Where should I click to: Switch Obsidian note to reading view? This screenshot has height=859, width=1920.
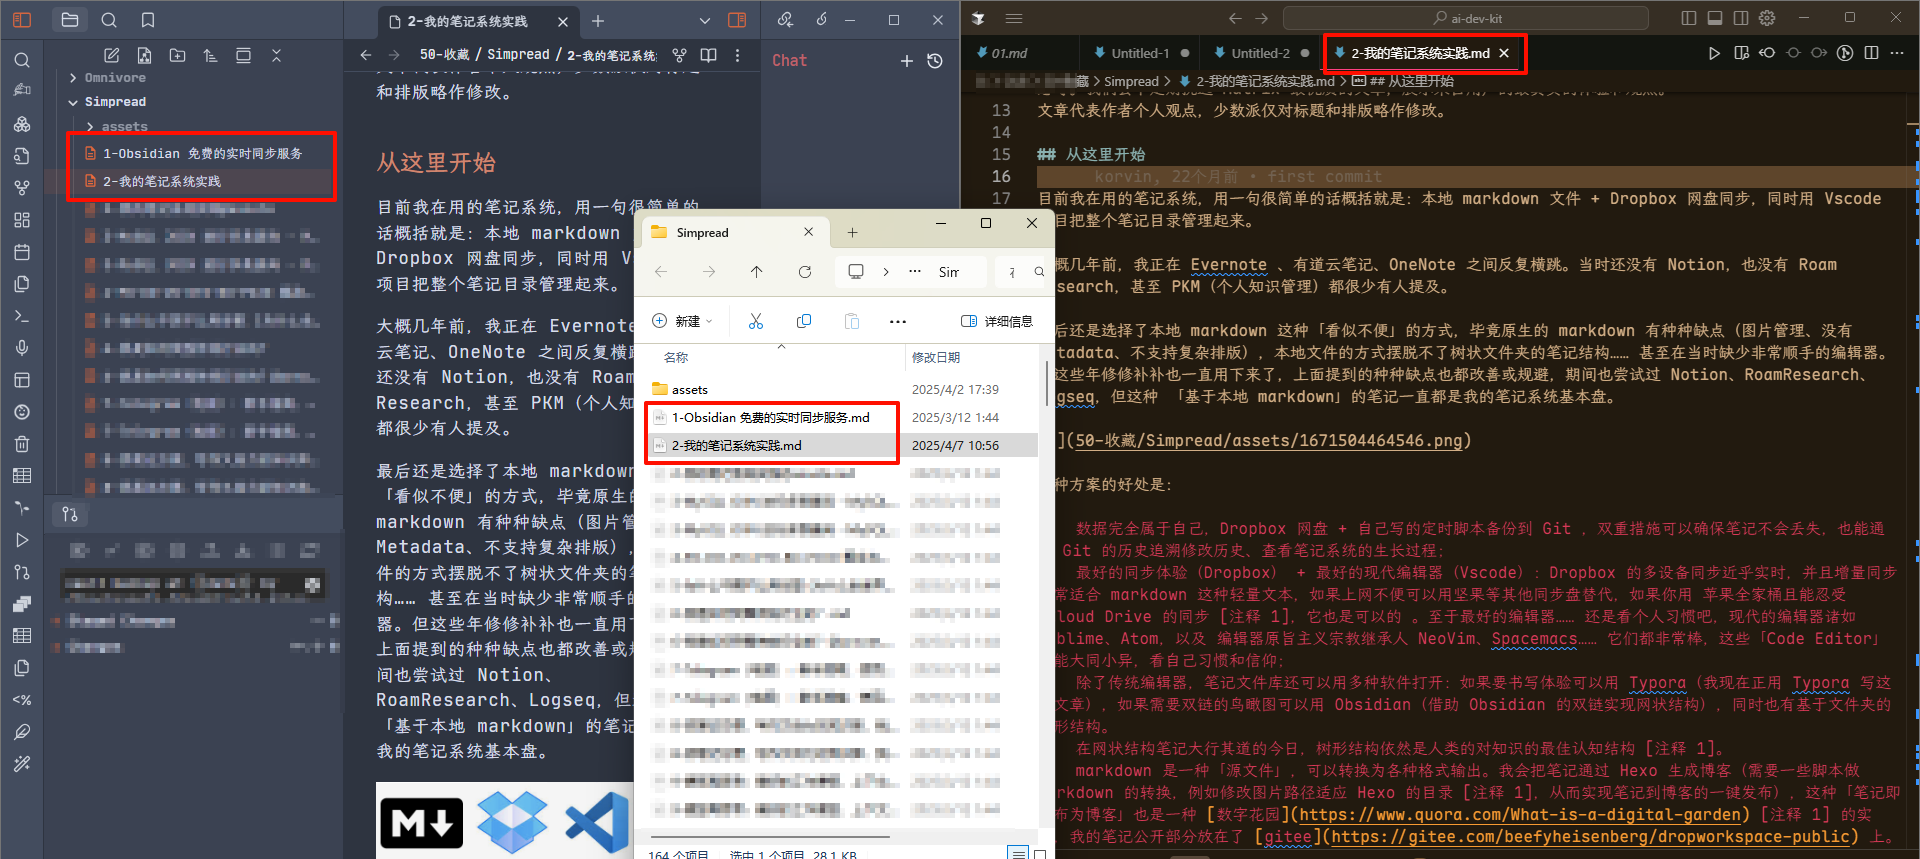(x=709, y=56)
